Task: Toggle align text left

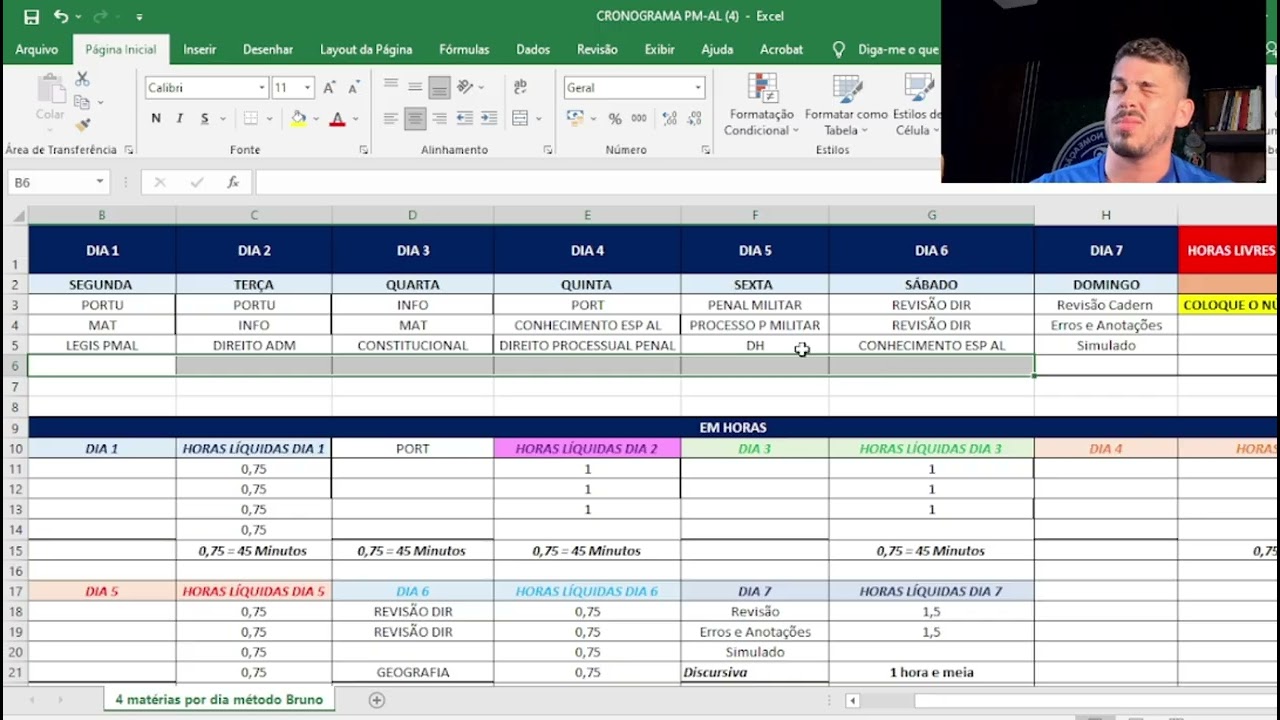Action: coord(391,118)
